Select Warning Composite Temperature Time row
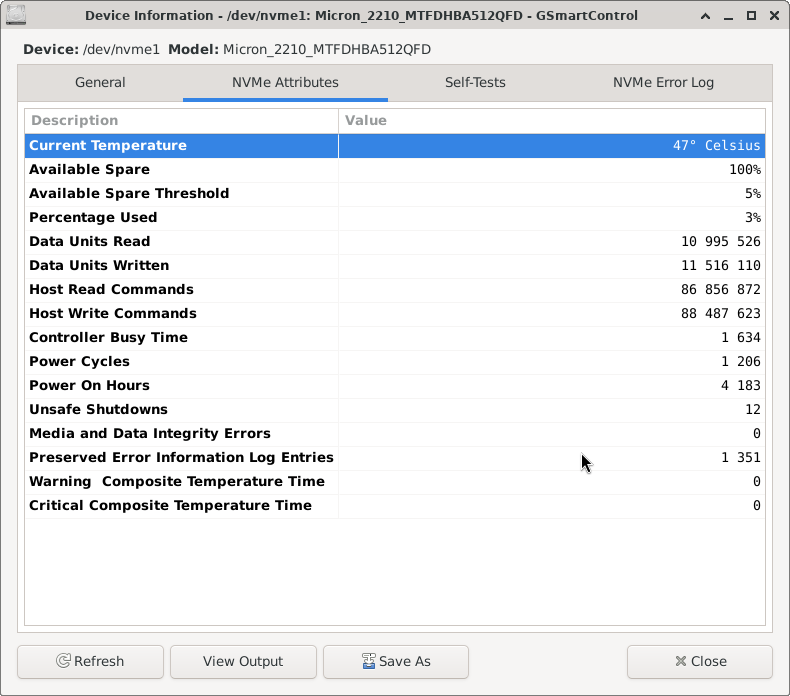Viewport: 790px width, 696px height. 395,482
